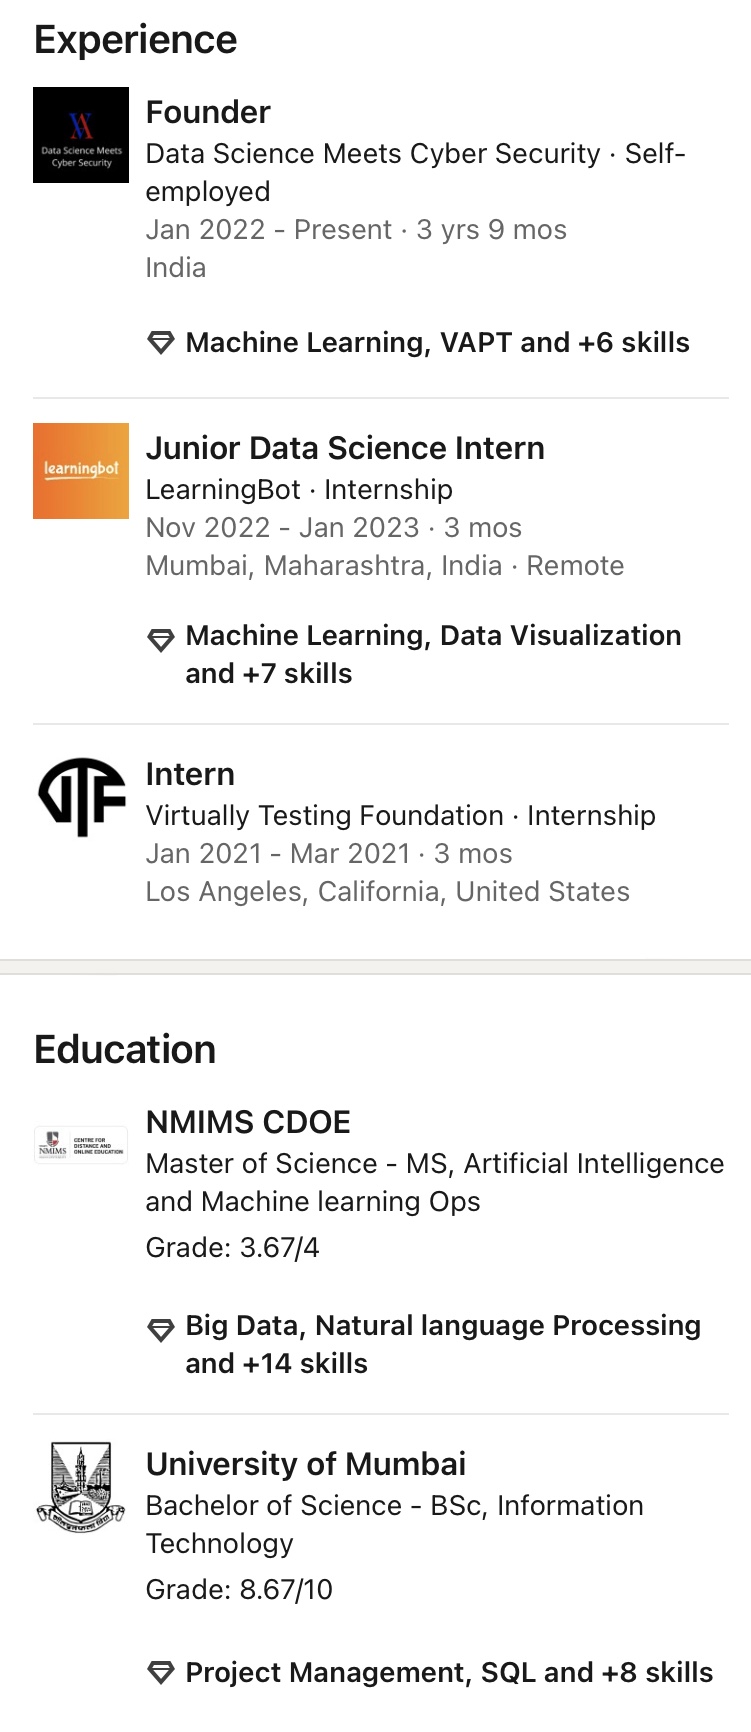
Task: Open the Data Science Meets Cyber Security logo
Action: coord(81,135)
